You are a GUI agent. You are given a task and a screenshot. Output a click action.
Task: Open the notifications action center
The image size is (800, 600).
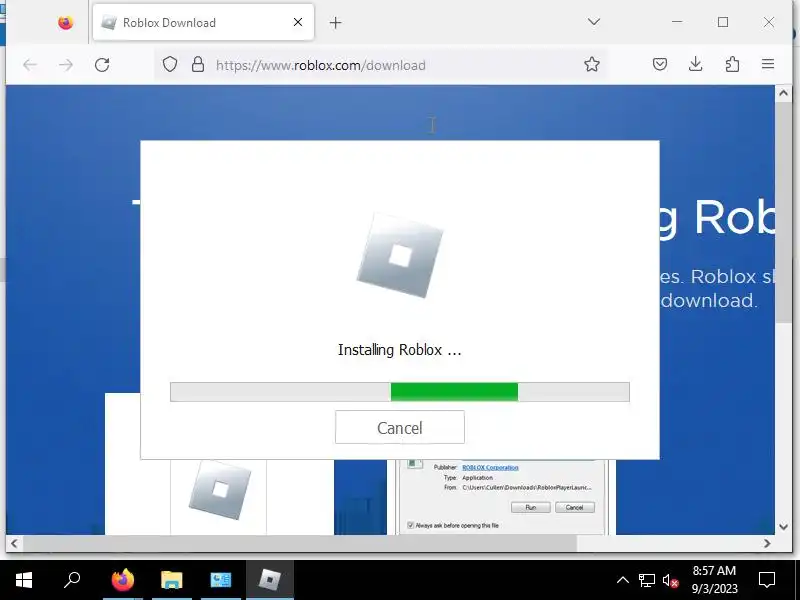point(767,580)
